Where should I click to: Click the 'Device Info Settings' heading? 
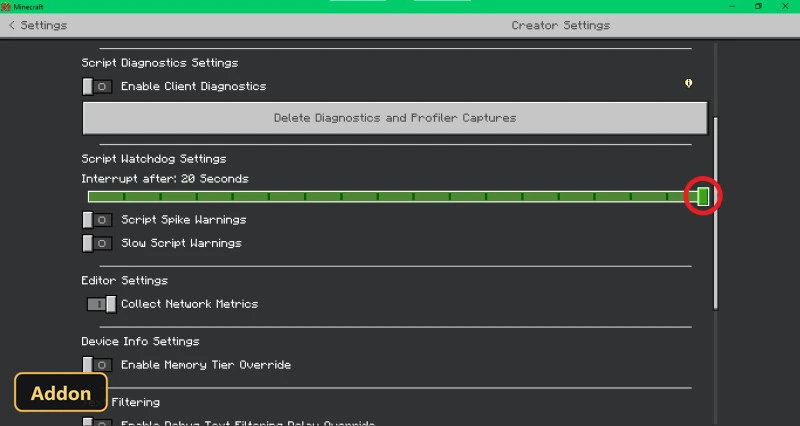tap(140, 341)
